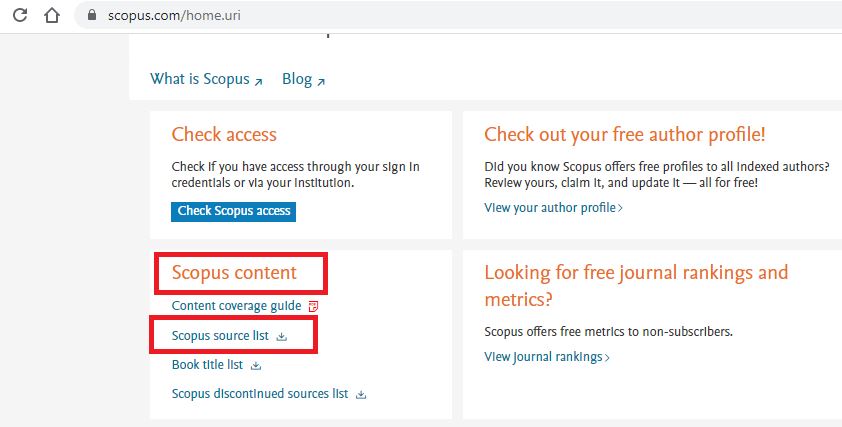Open the Book title list link

(x=207, y=365)
